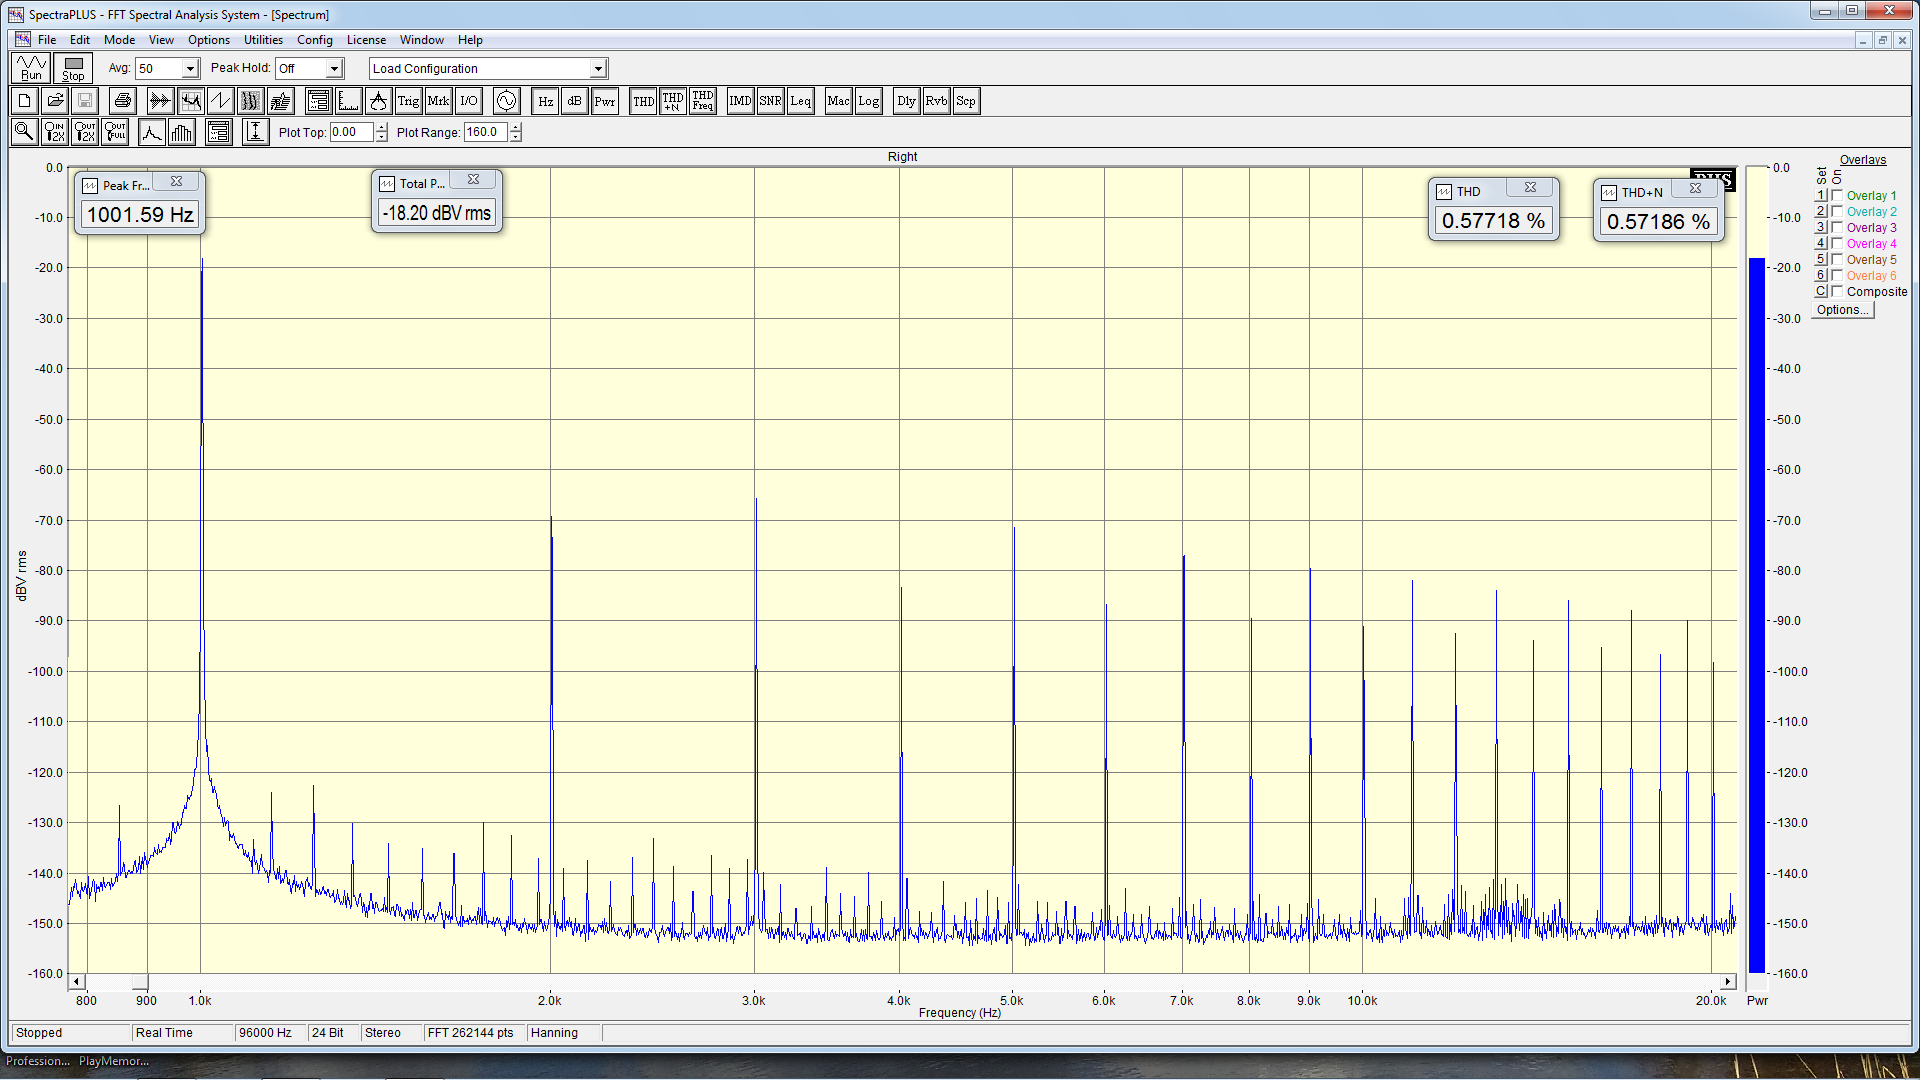Viewport: 1920px width, 1080px height.
Task: Click the Plot Top value field
Action: click(351, 132)
